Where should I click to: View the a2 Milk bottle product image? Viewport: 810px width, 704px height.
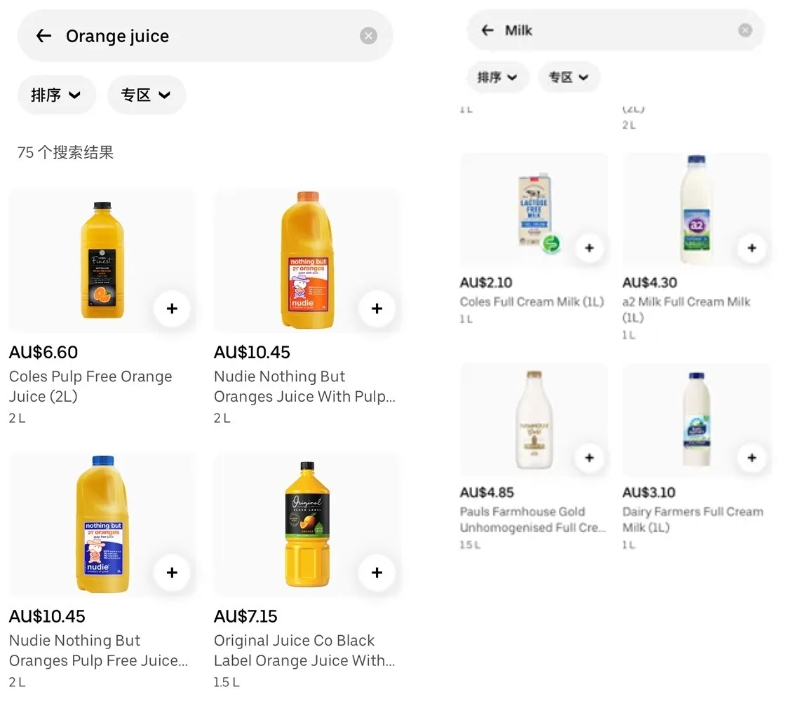[x=695, y=207]
